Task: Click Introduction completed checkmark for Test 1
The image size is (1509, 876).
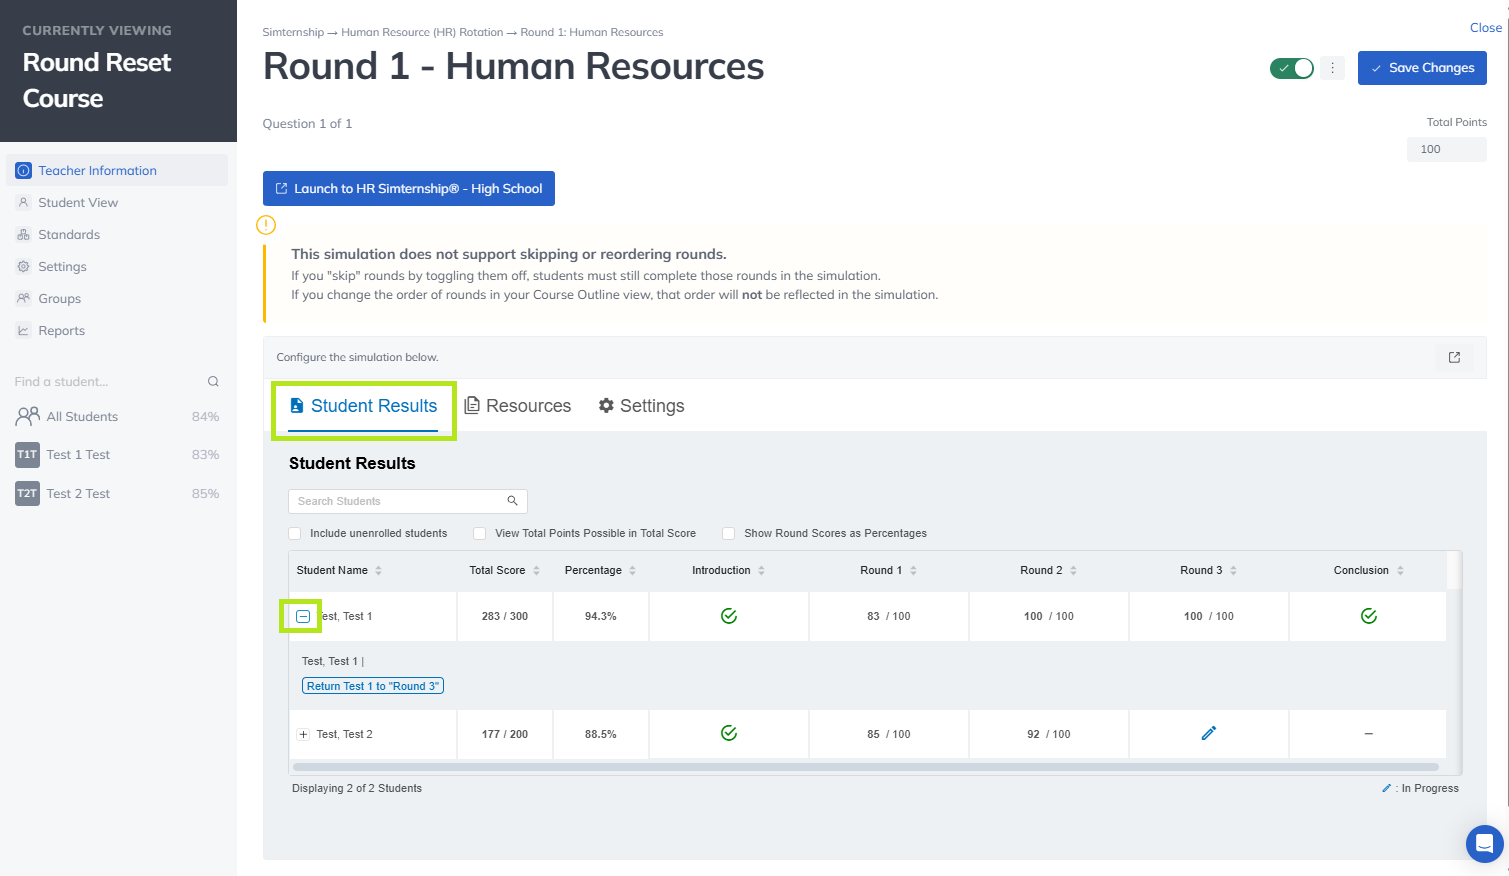Action: pos(729,616)
